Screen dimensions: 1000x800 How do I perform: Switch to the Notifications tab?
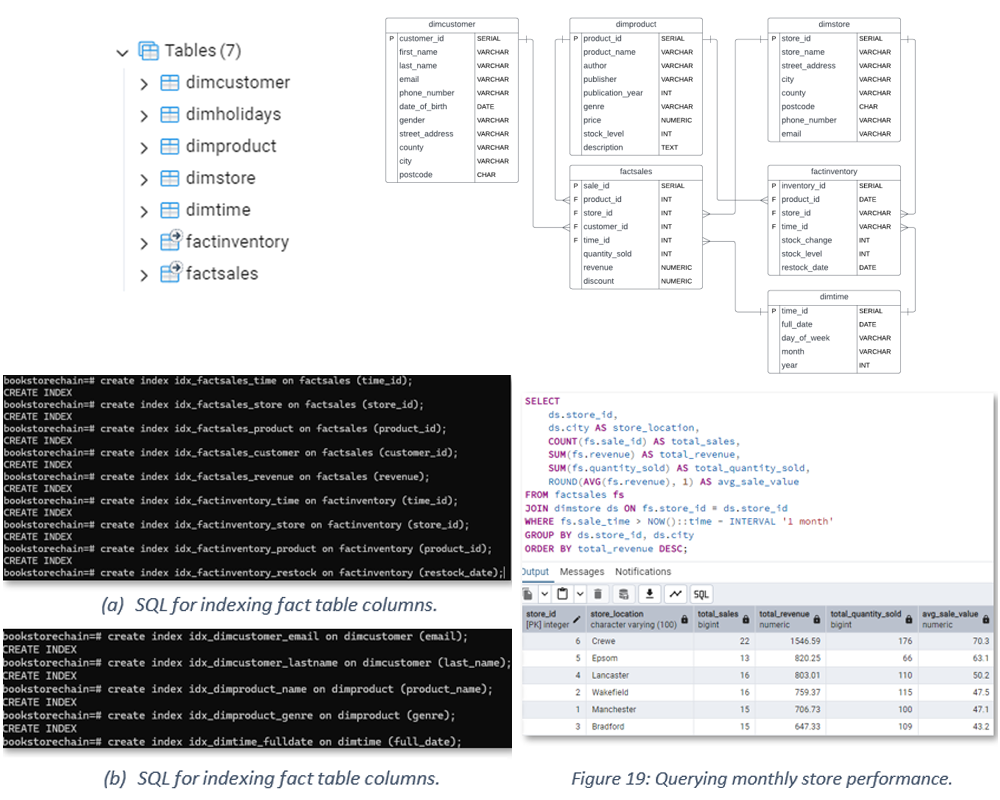(643, 572)
